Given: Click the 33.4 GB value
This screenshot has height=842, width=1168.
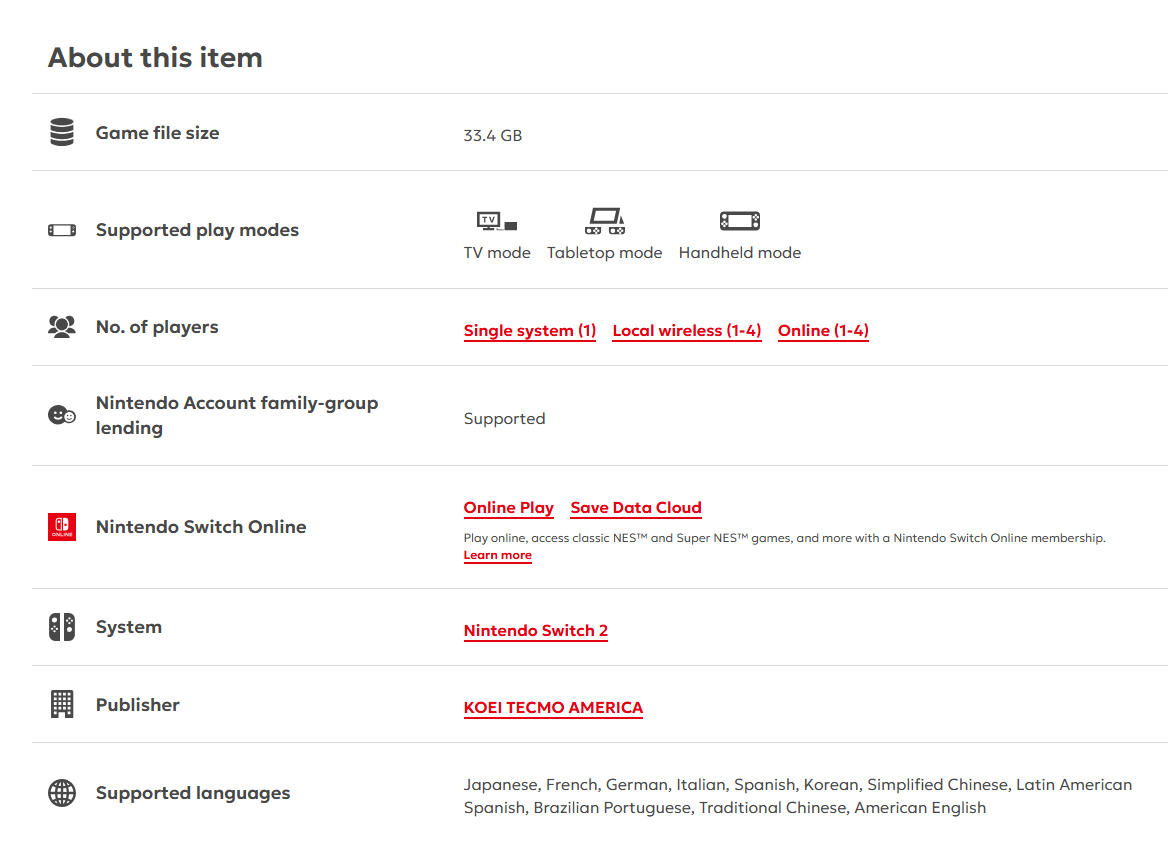Looking at the screenshot, I should point(492,136).
